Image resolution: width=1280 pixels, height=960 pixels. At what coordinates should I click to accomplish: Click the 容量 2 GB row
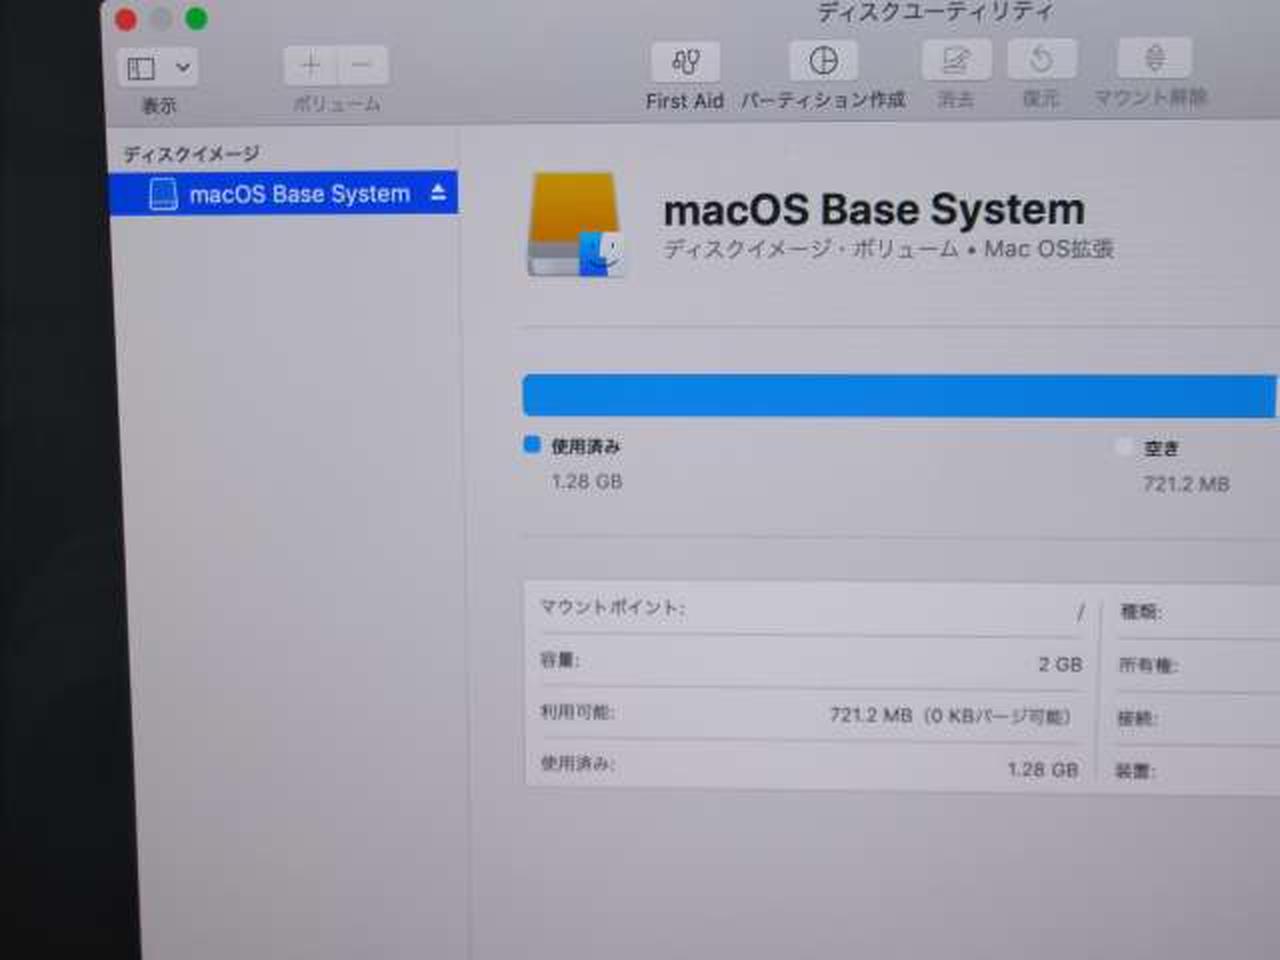tap(810, 662)
